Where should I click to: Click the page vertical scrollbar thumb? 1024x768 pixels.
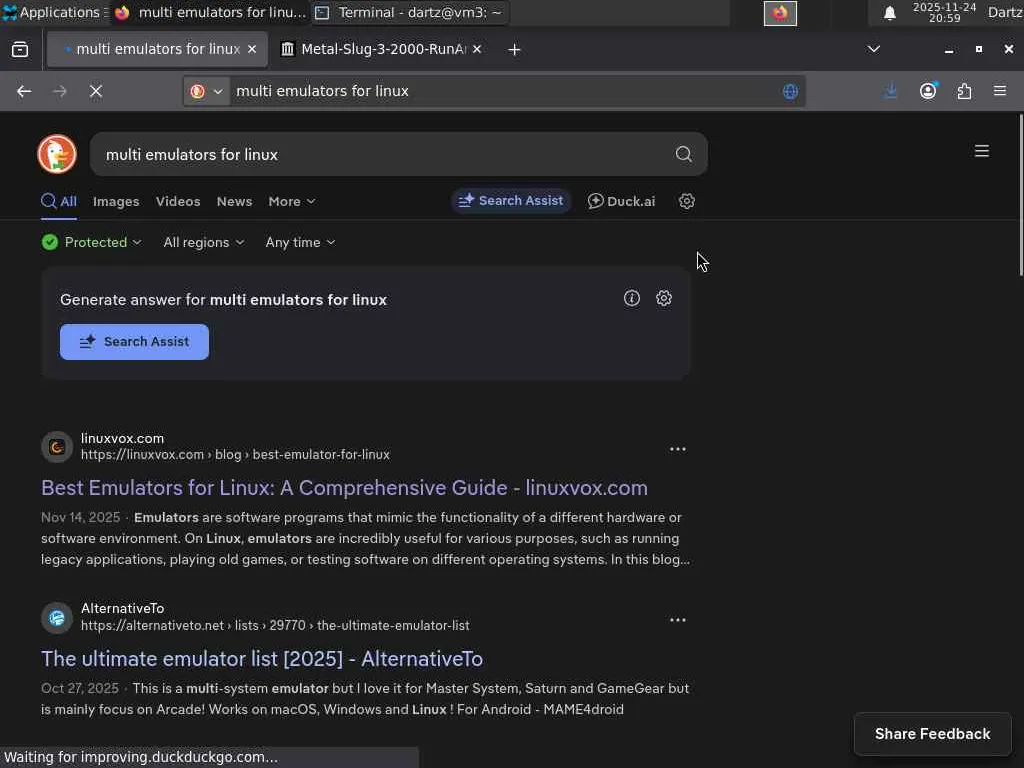[1021, 196]
